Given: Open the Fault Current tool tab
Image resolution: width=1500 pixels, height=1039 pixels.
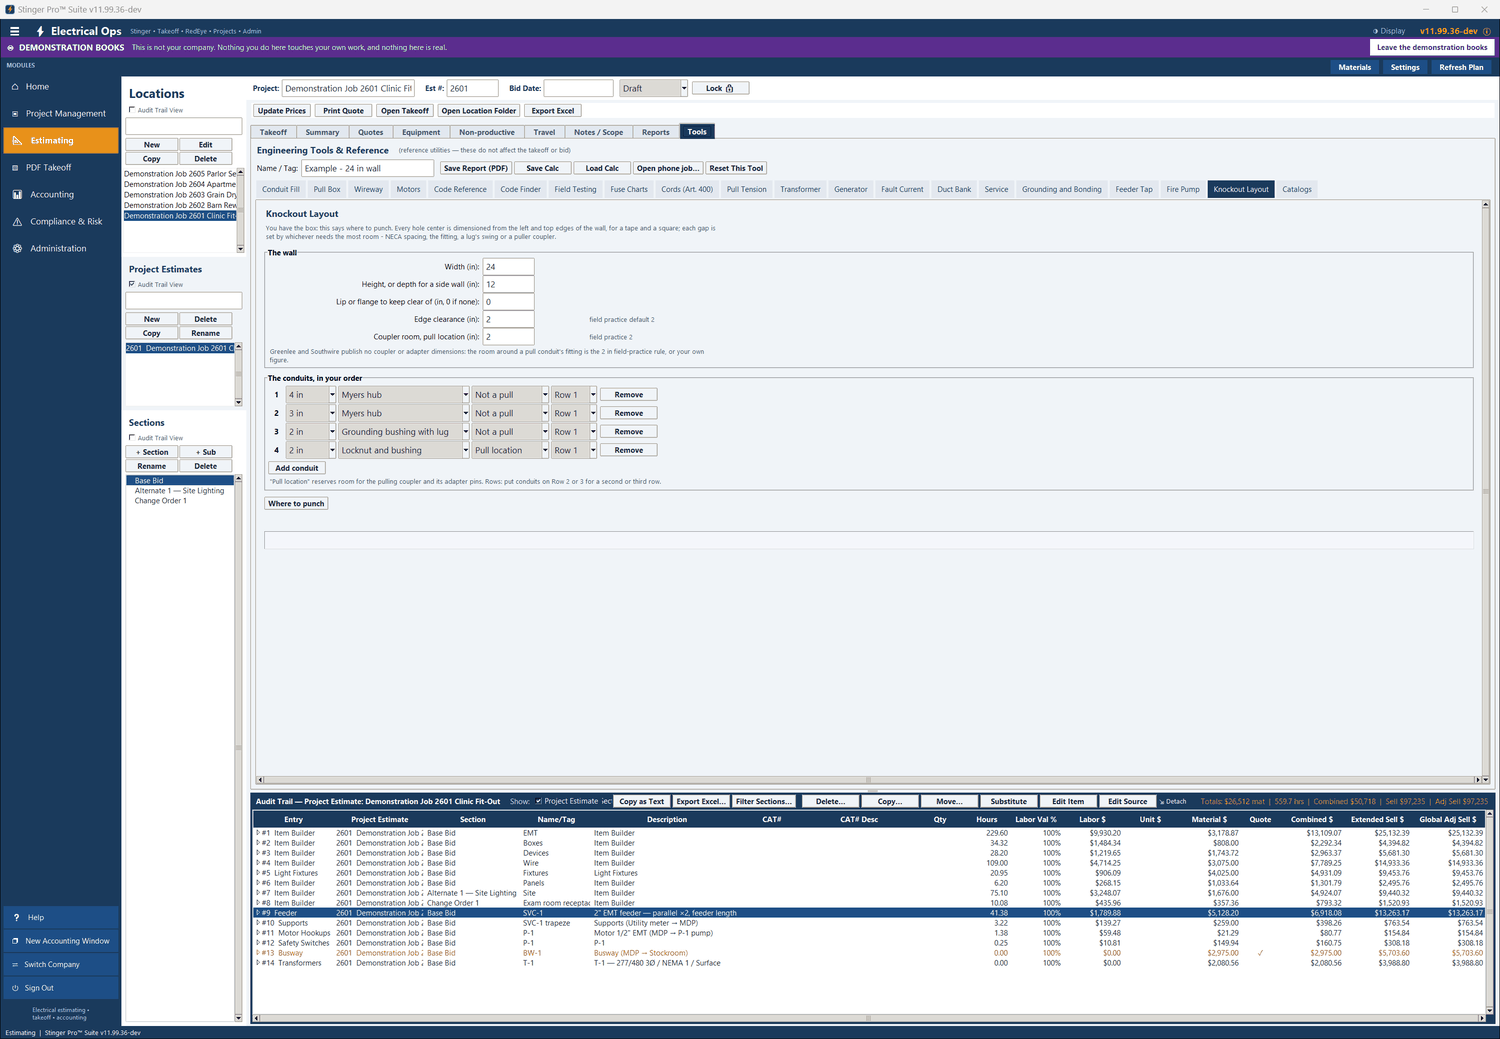Looking at the screenshot, I should 902,189.
